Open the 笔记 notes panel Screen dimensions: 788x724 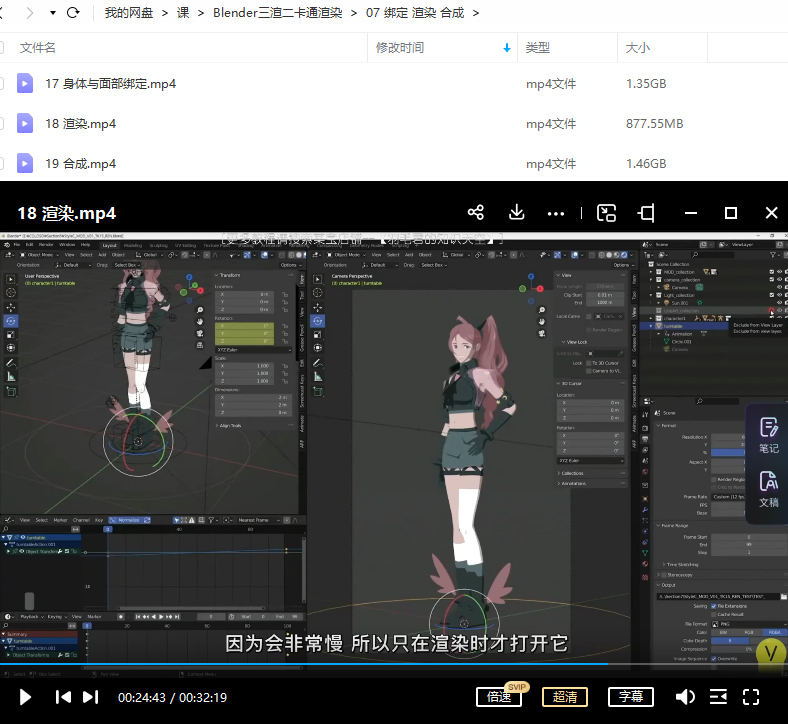pyautogui.click(x=768, y=437)
